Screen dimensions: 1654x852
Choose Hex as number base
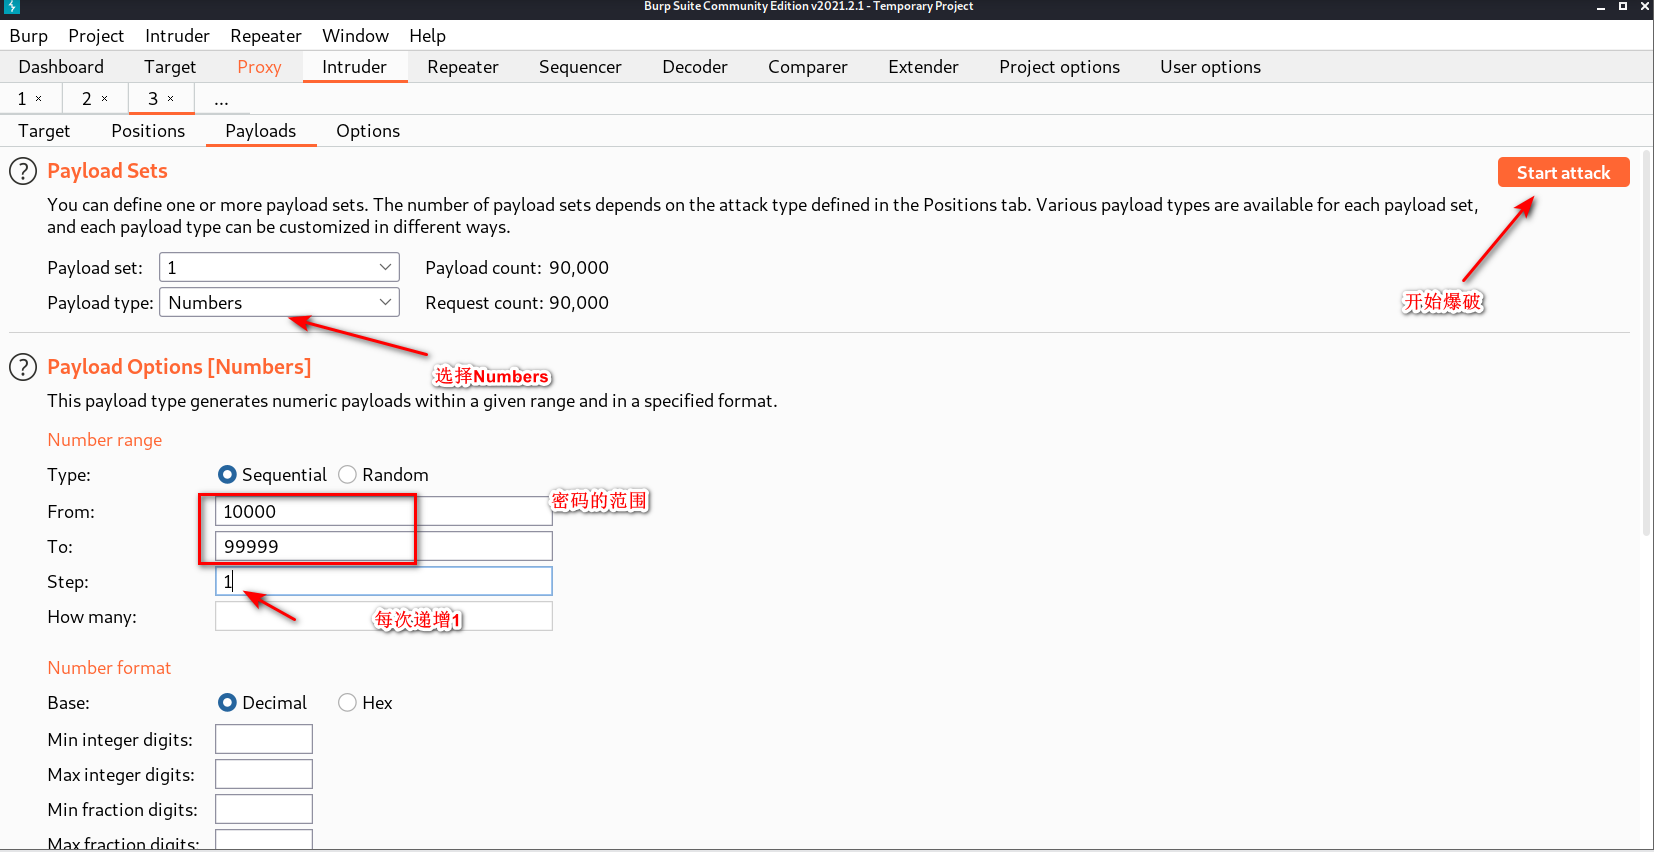[x=347, y=703]
